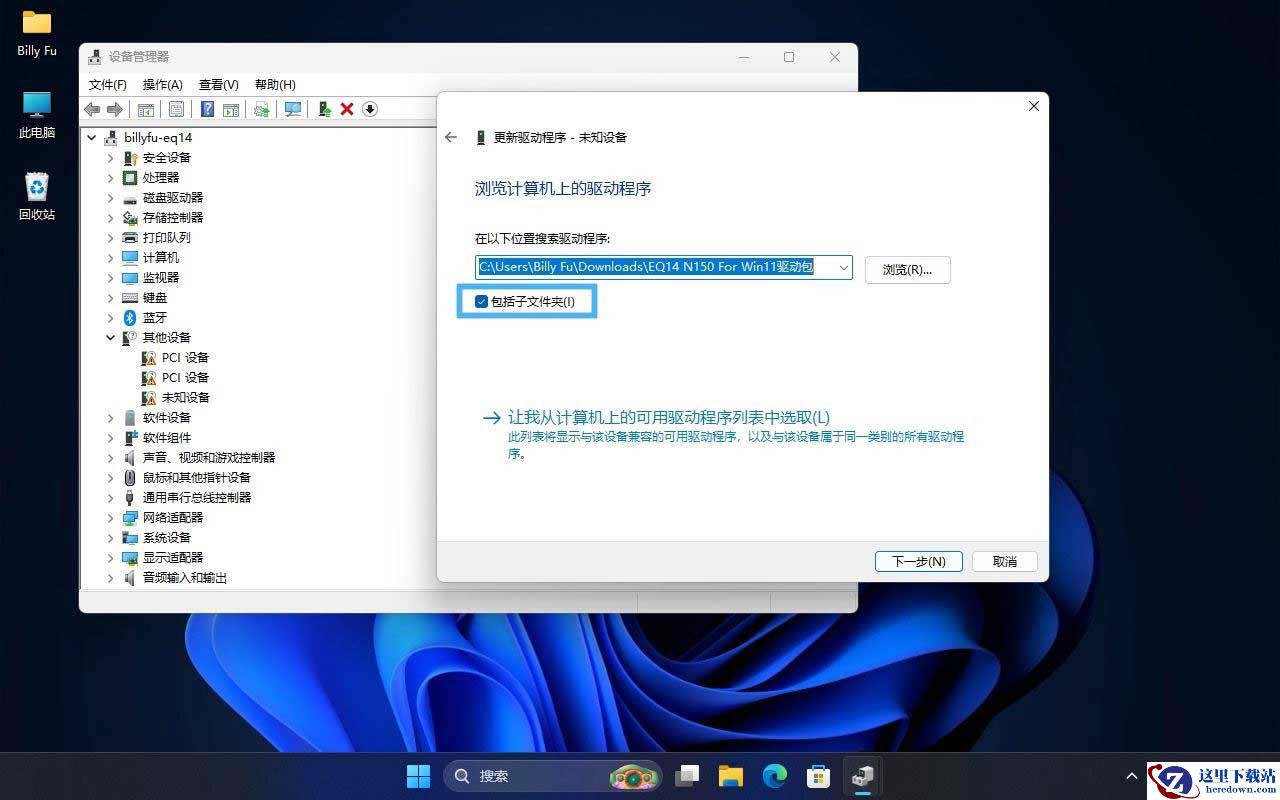Uninstall the device with the red X icon

347,109
